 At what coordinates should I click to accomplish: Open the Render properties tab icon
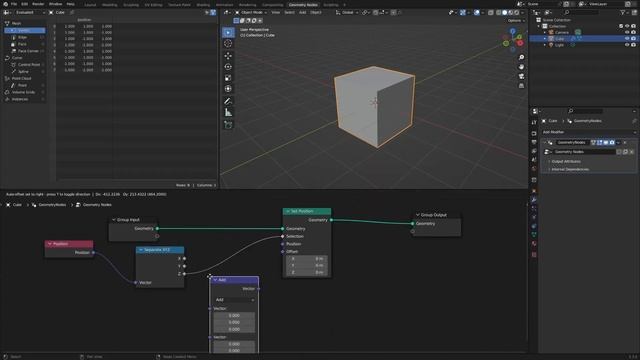534,133
